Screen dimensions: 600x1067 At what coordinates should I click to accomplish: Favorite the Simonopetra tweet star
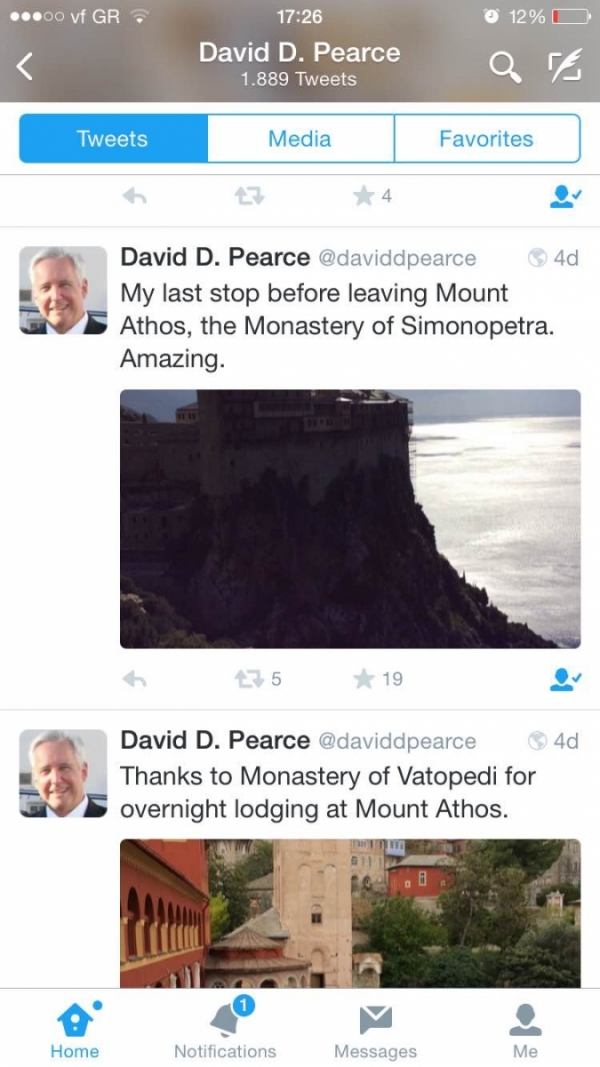coord(364,679)
